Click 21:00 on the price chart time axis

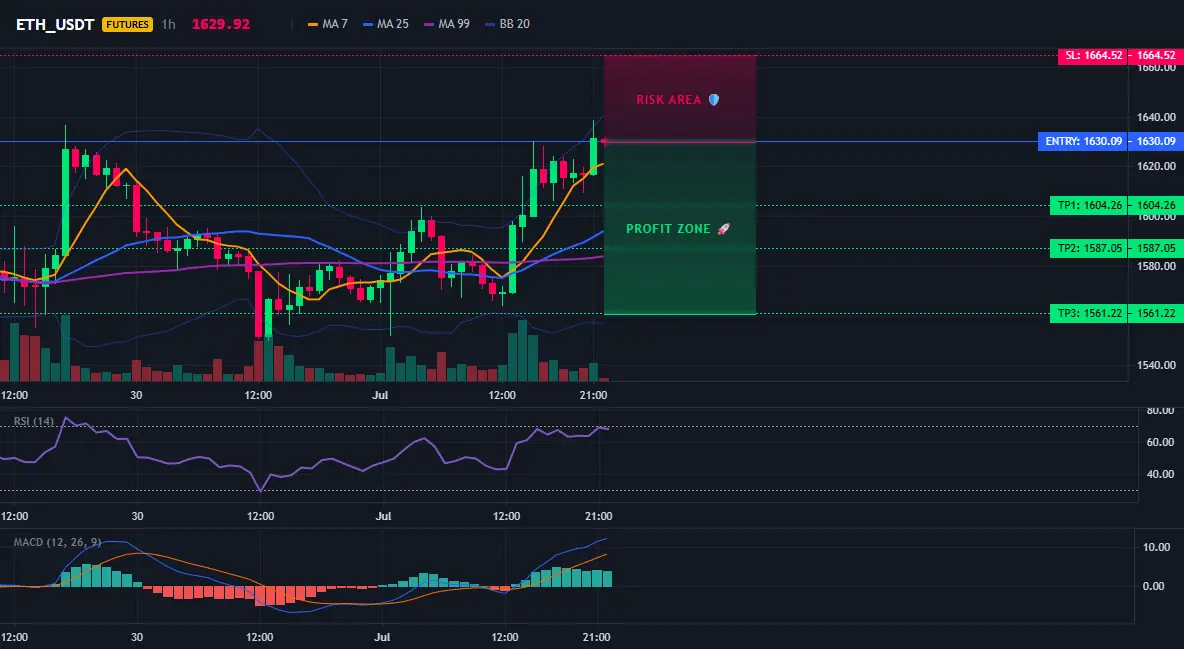(x=594, y=395)
